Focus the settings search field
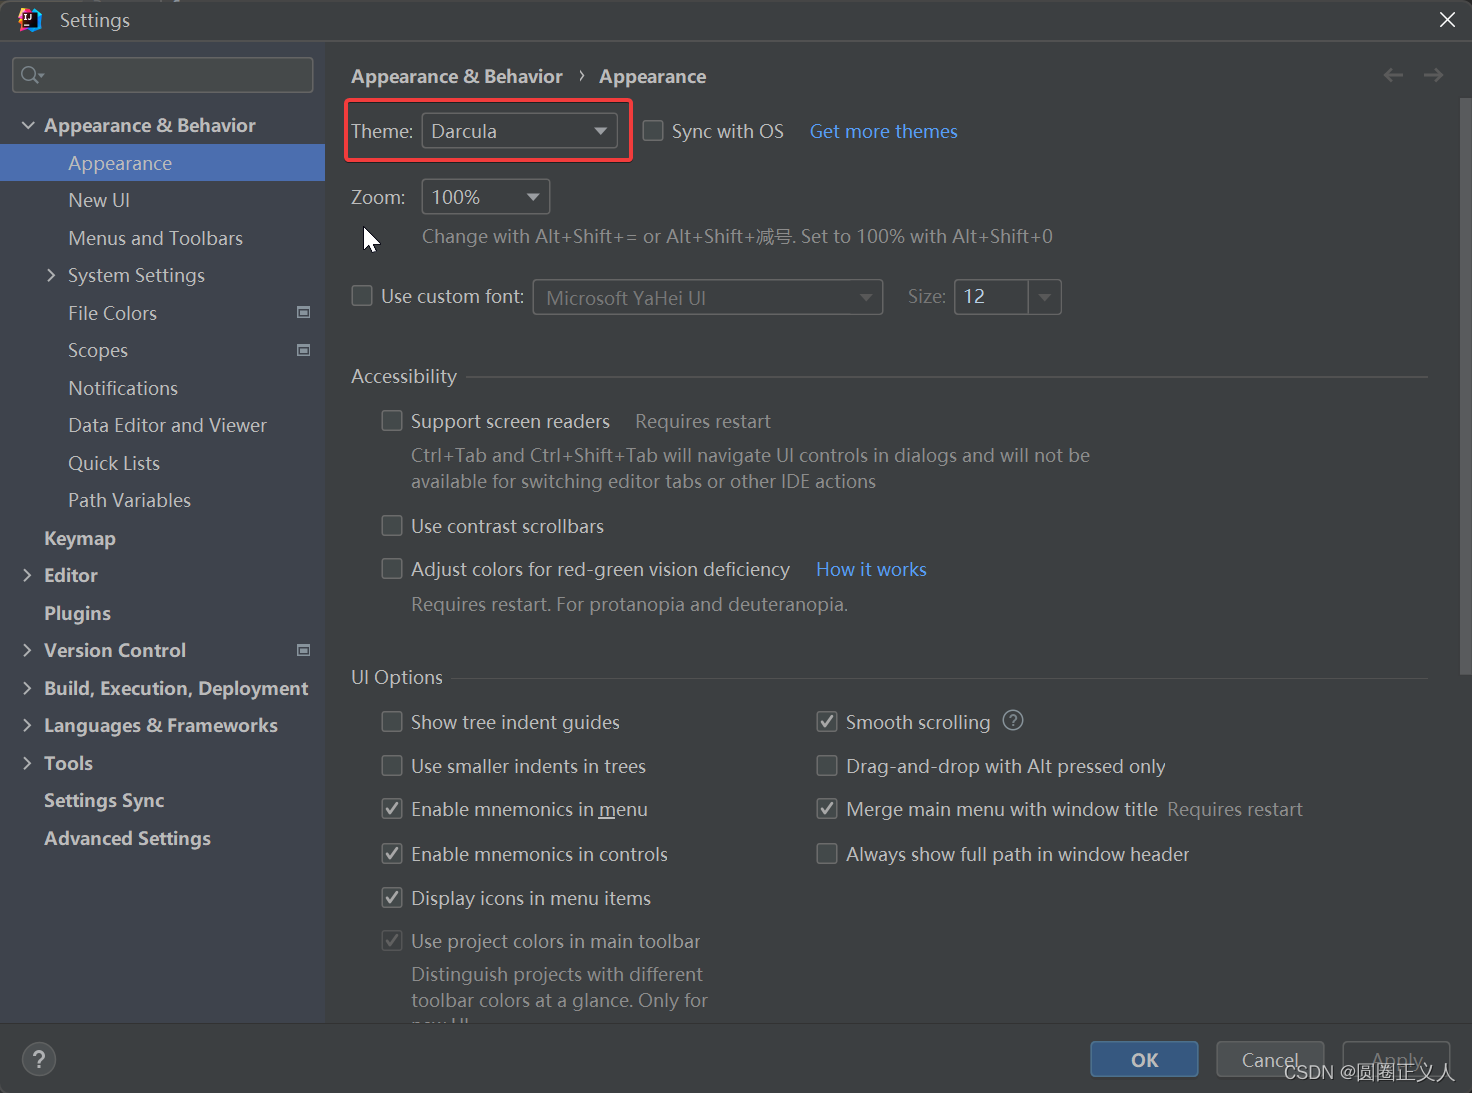This screenshot has width=1472, height=1093. click(x=163, y=75)
